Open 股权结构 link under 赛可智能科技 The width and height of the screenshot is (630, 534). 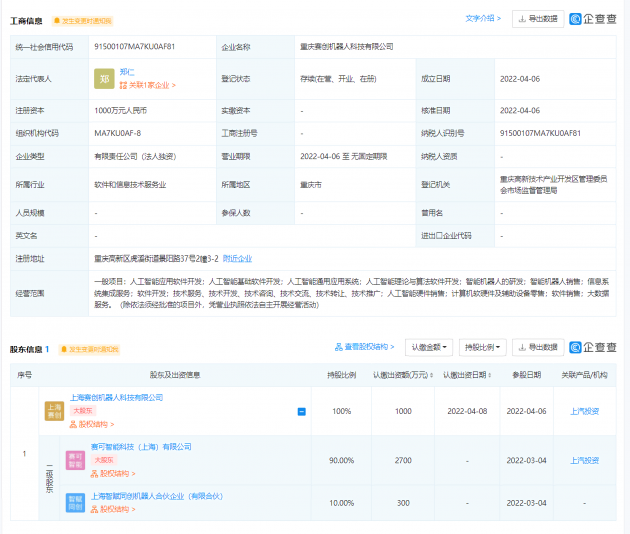(x=113, y=474)
